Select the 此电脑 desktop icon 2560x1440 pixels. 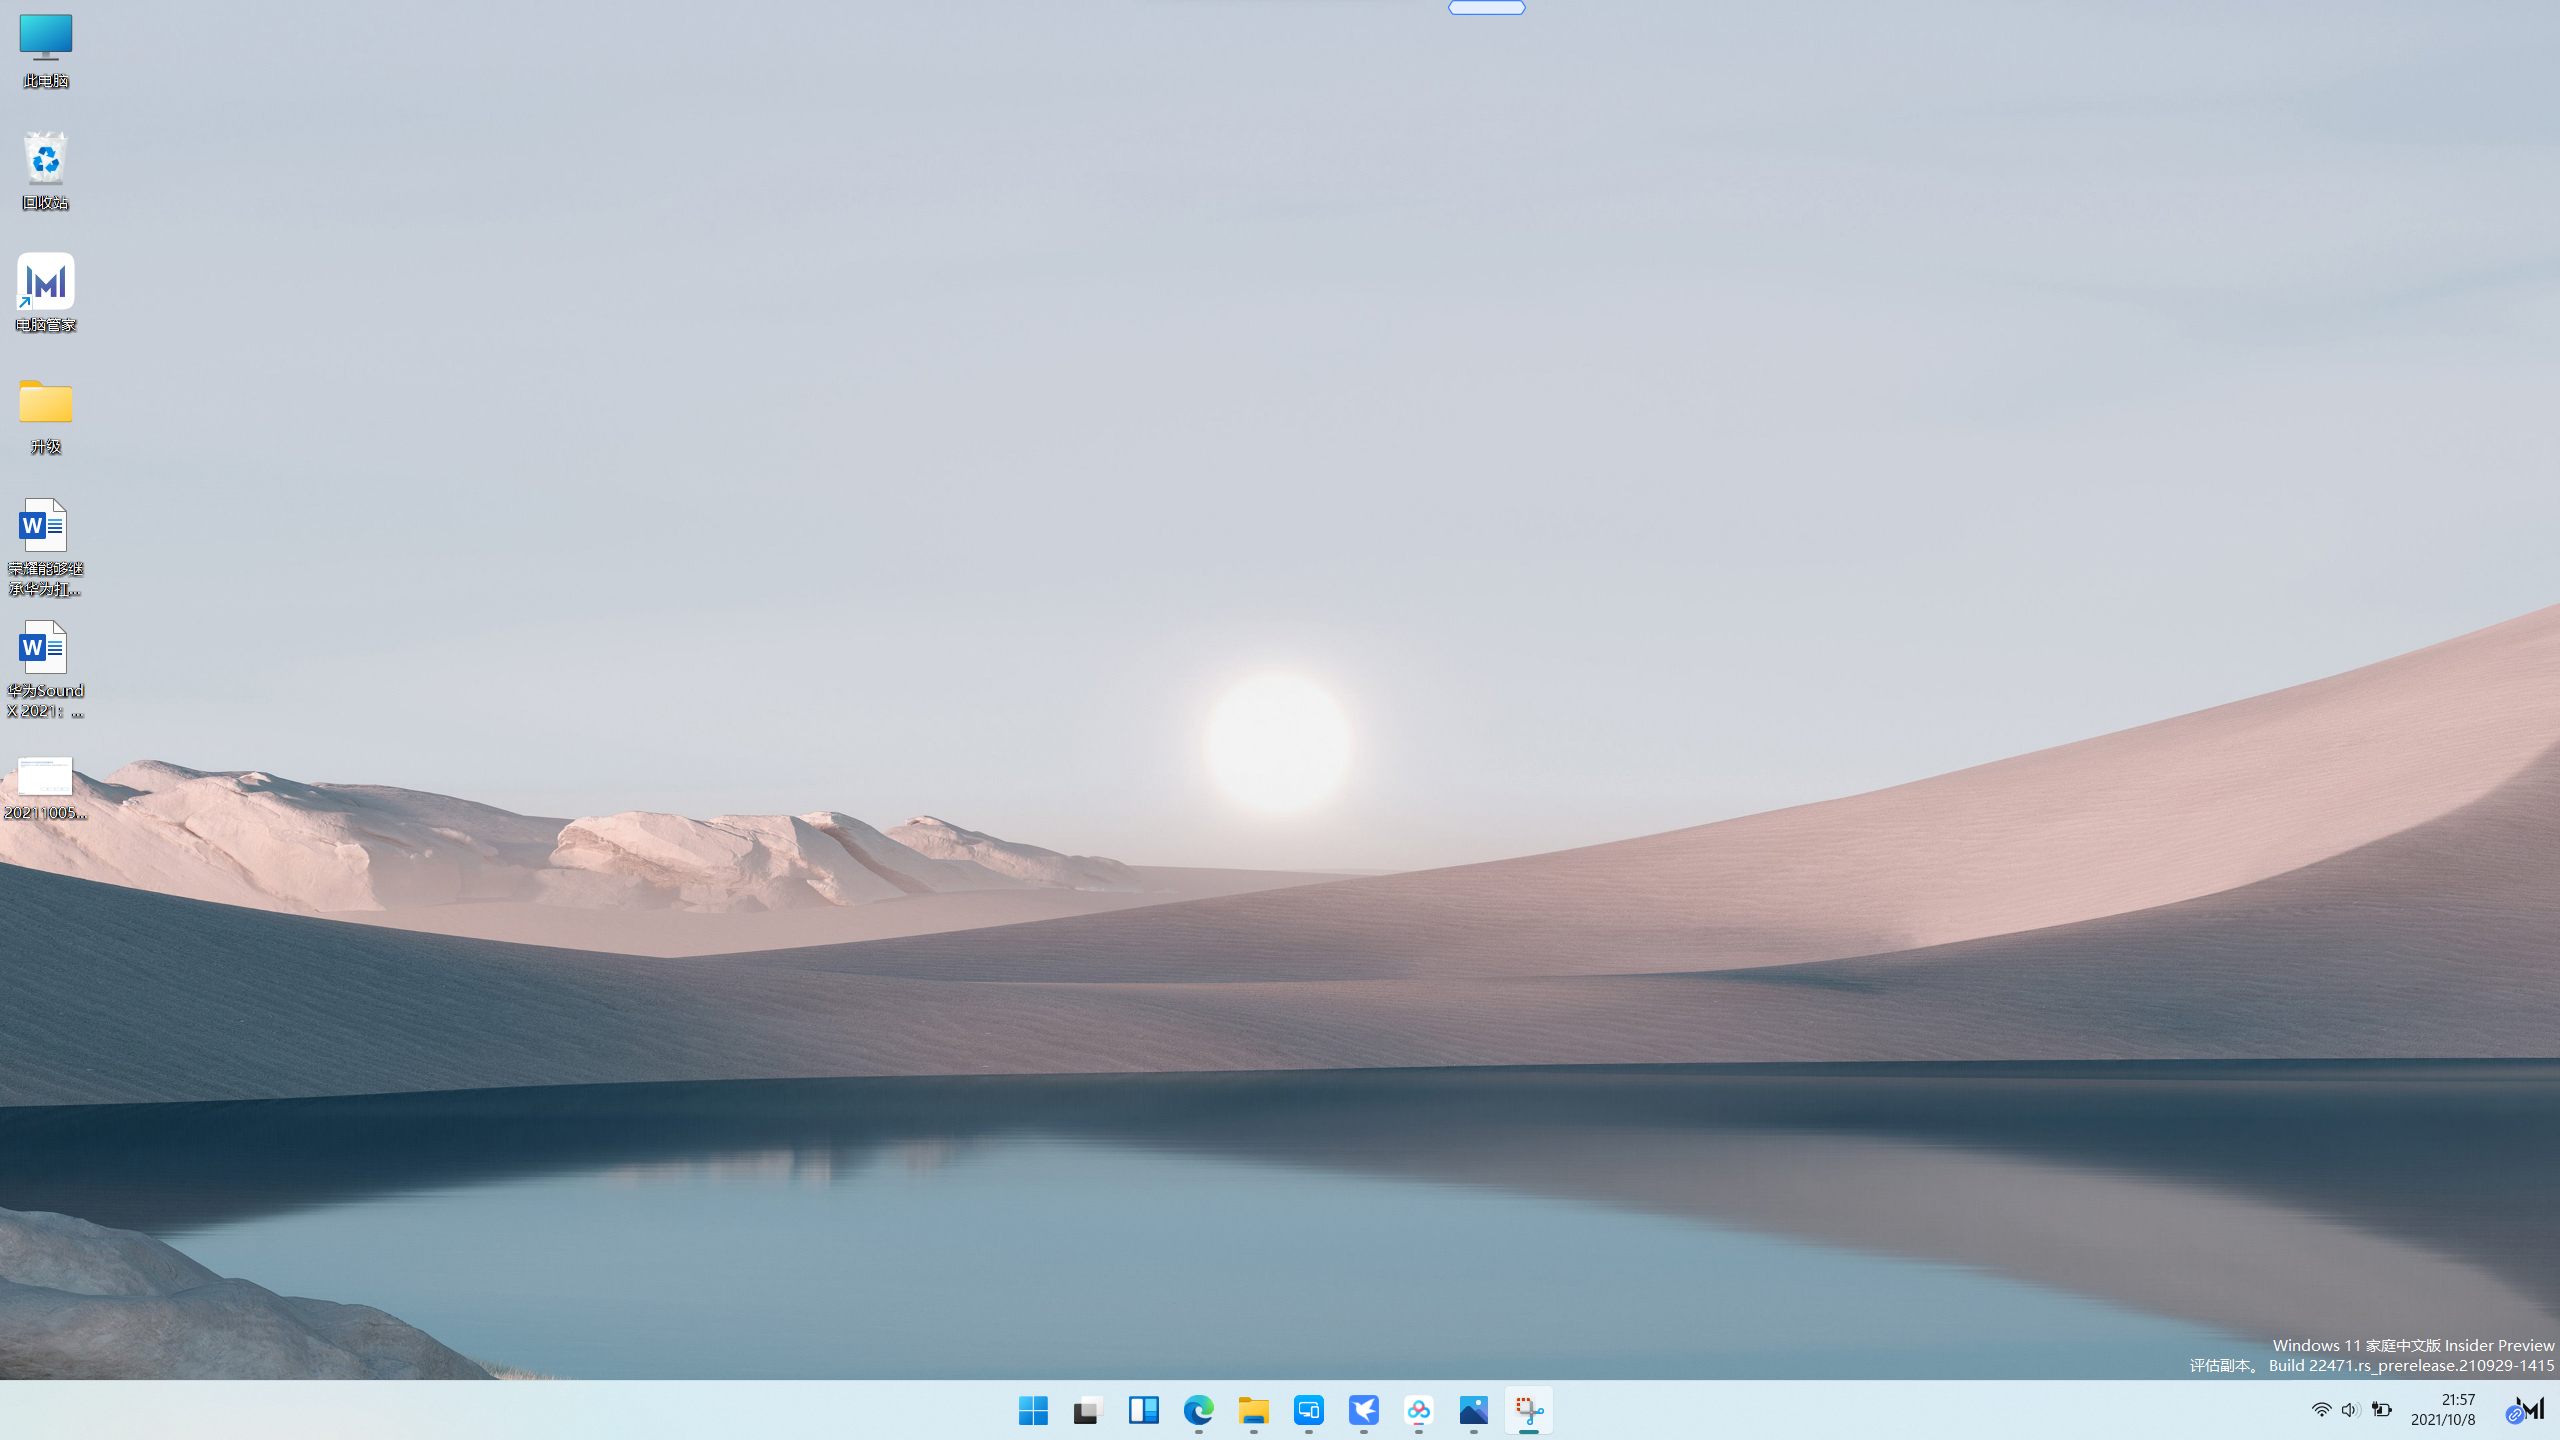click(45, 50)
